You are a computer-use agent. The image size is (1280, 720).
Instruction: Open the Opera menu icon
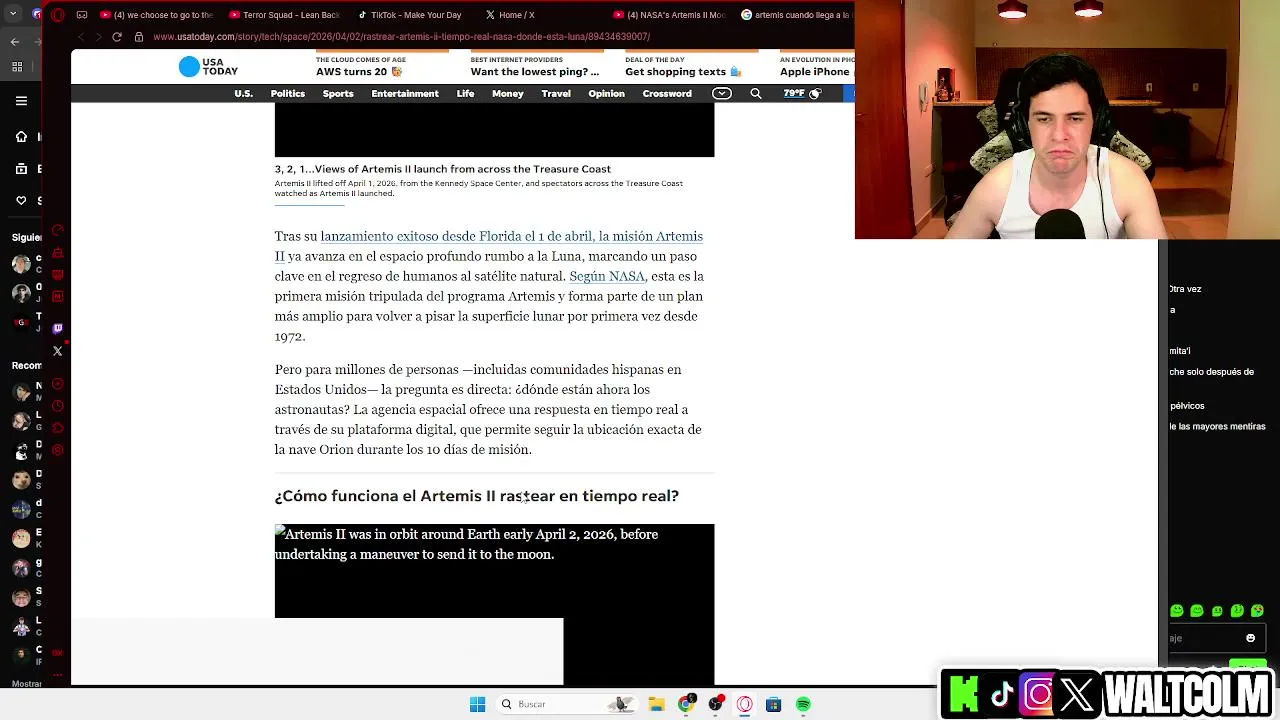tap(57, 15)
